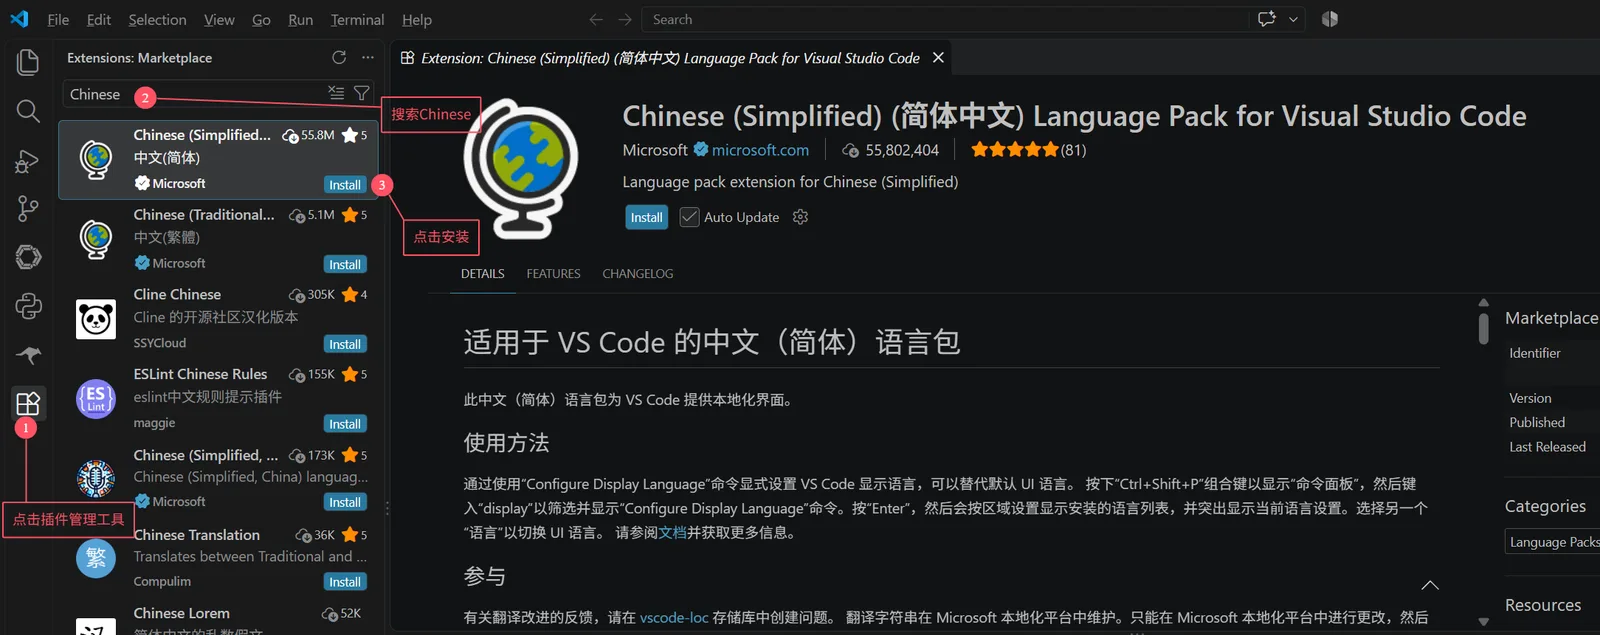Switch to the CHANGELOG tab
Viewport: 1600px width, 635px height.
(638, 274)
